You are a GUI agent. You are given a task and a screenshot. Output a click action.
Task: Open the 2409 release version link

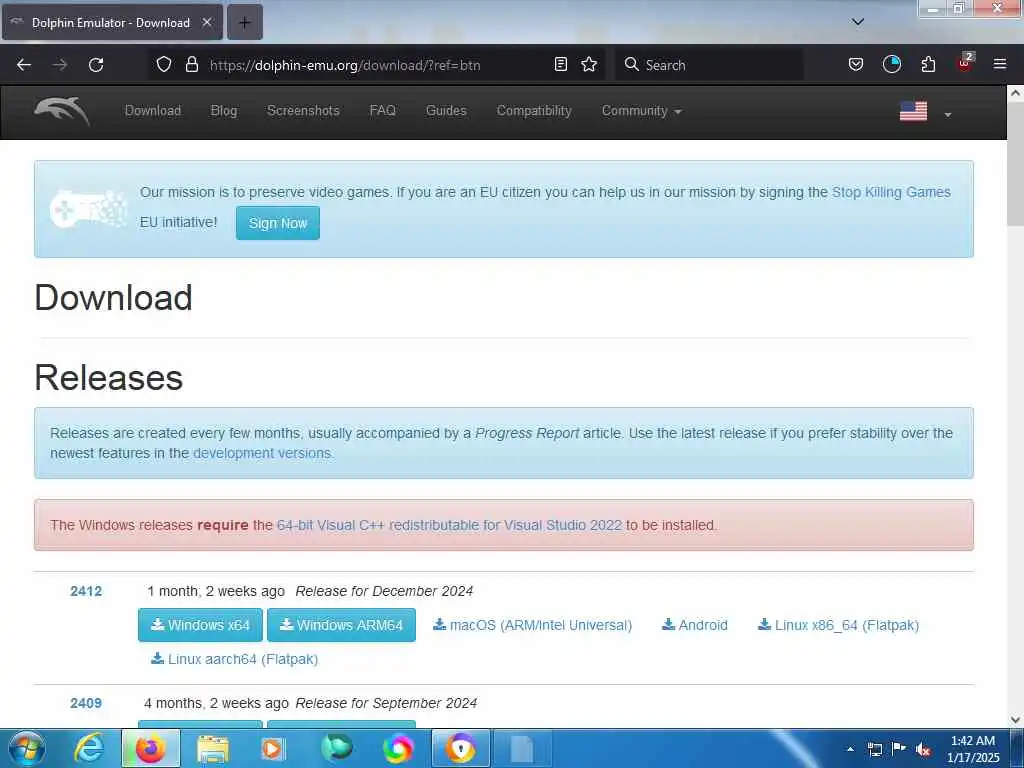pyautogui.click(x=86, y=703)
